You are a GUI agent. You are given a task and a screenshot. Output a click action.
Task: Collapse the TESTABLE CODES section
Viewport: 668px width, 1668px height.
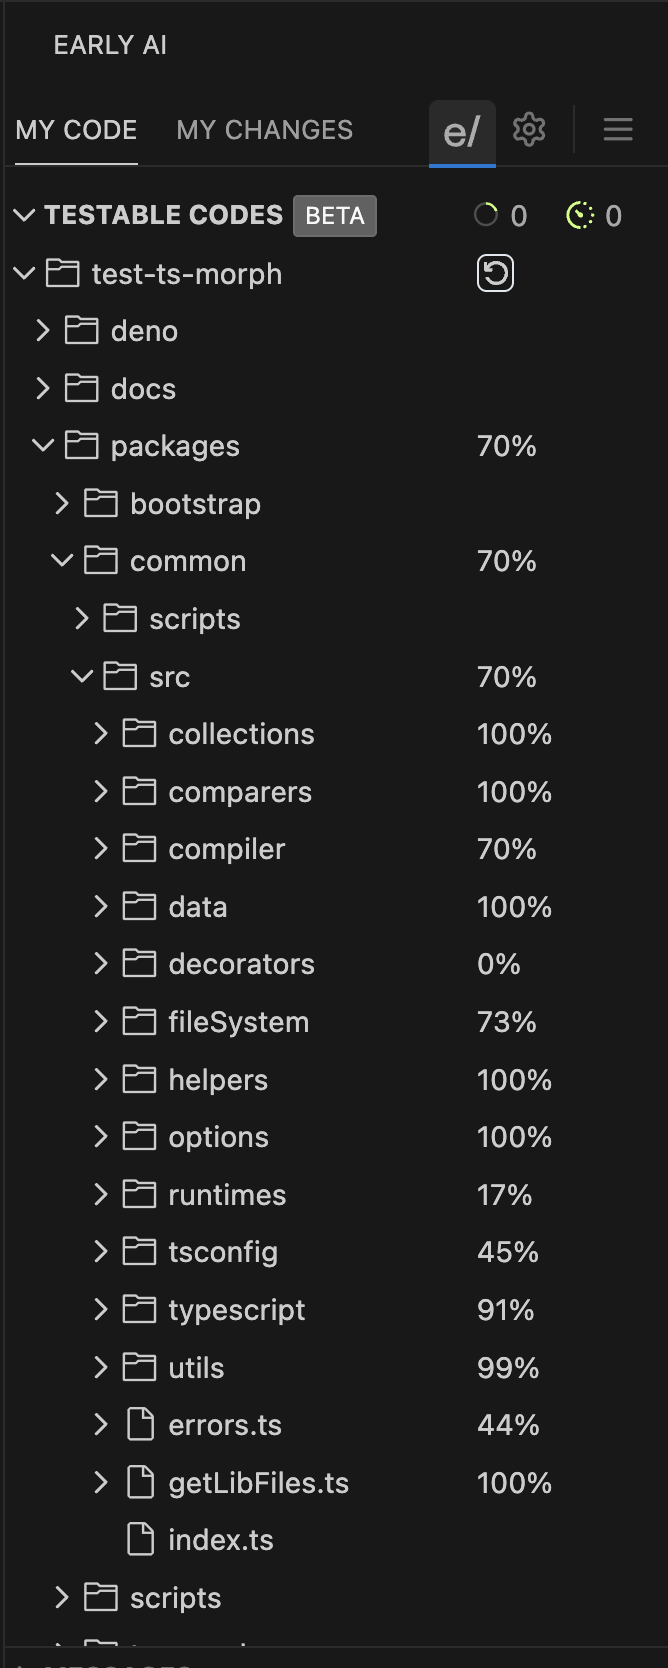tap(25, 215)
